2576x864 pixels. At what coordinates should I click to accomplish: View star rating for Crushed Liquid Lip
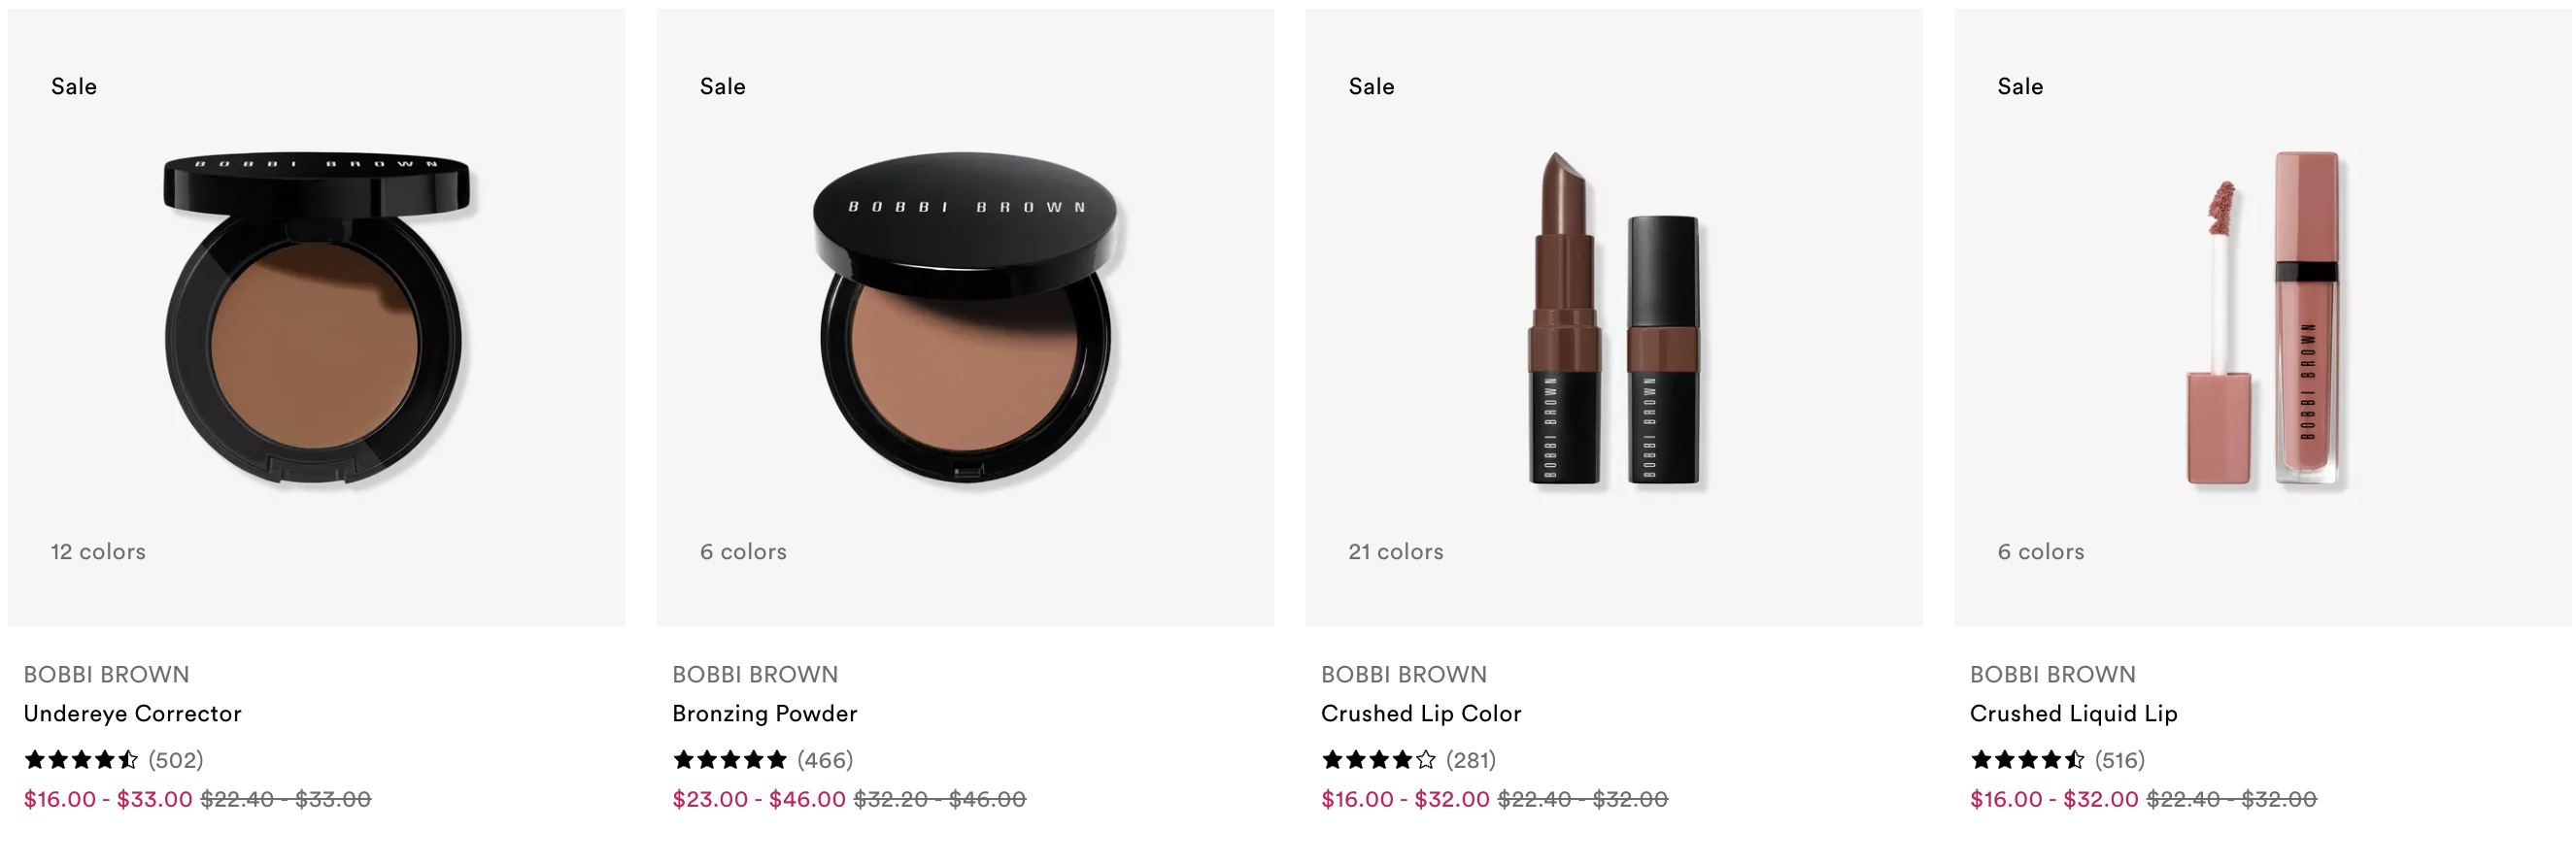pyautogui.click(x=2027, y=760)
